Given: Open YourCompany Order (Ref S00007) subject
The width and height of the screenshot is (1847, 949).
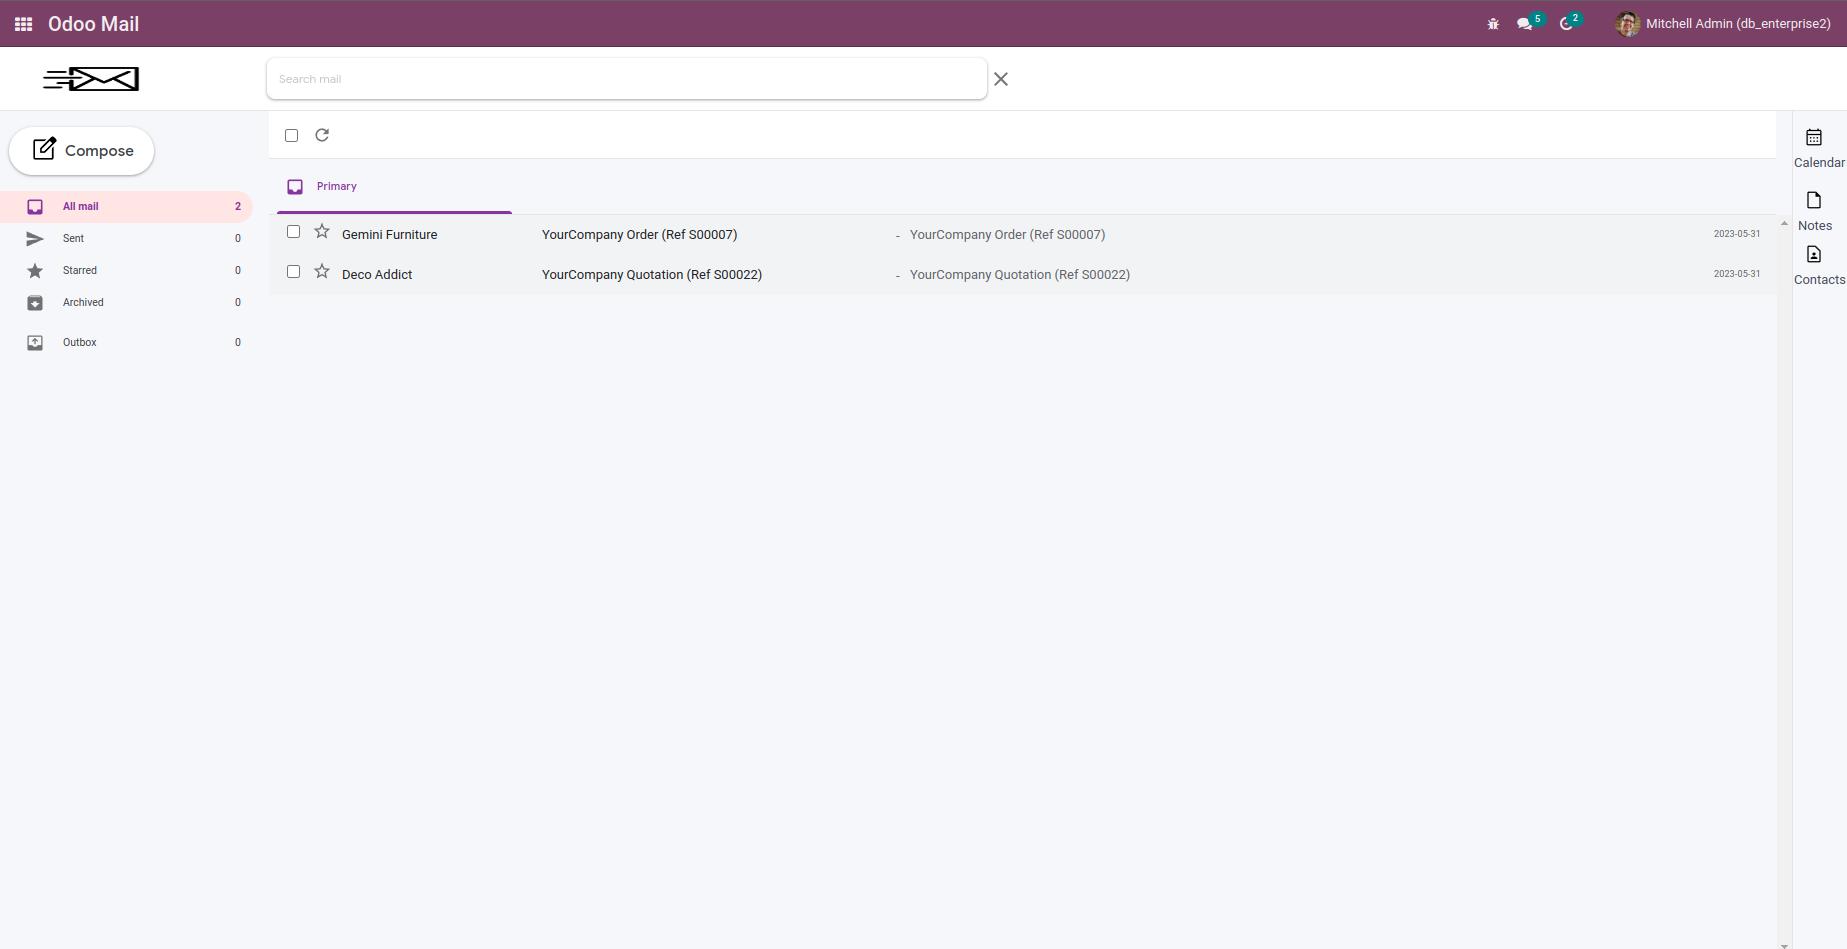Looking at the screenshot, I should click(x=640, y=235).
